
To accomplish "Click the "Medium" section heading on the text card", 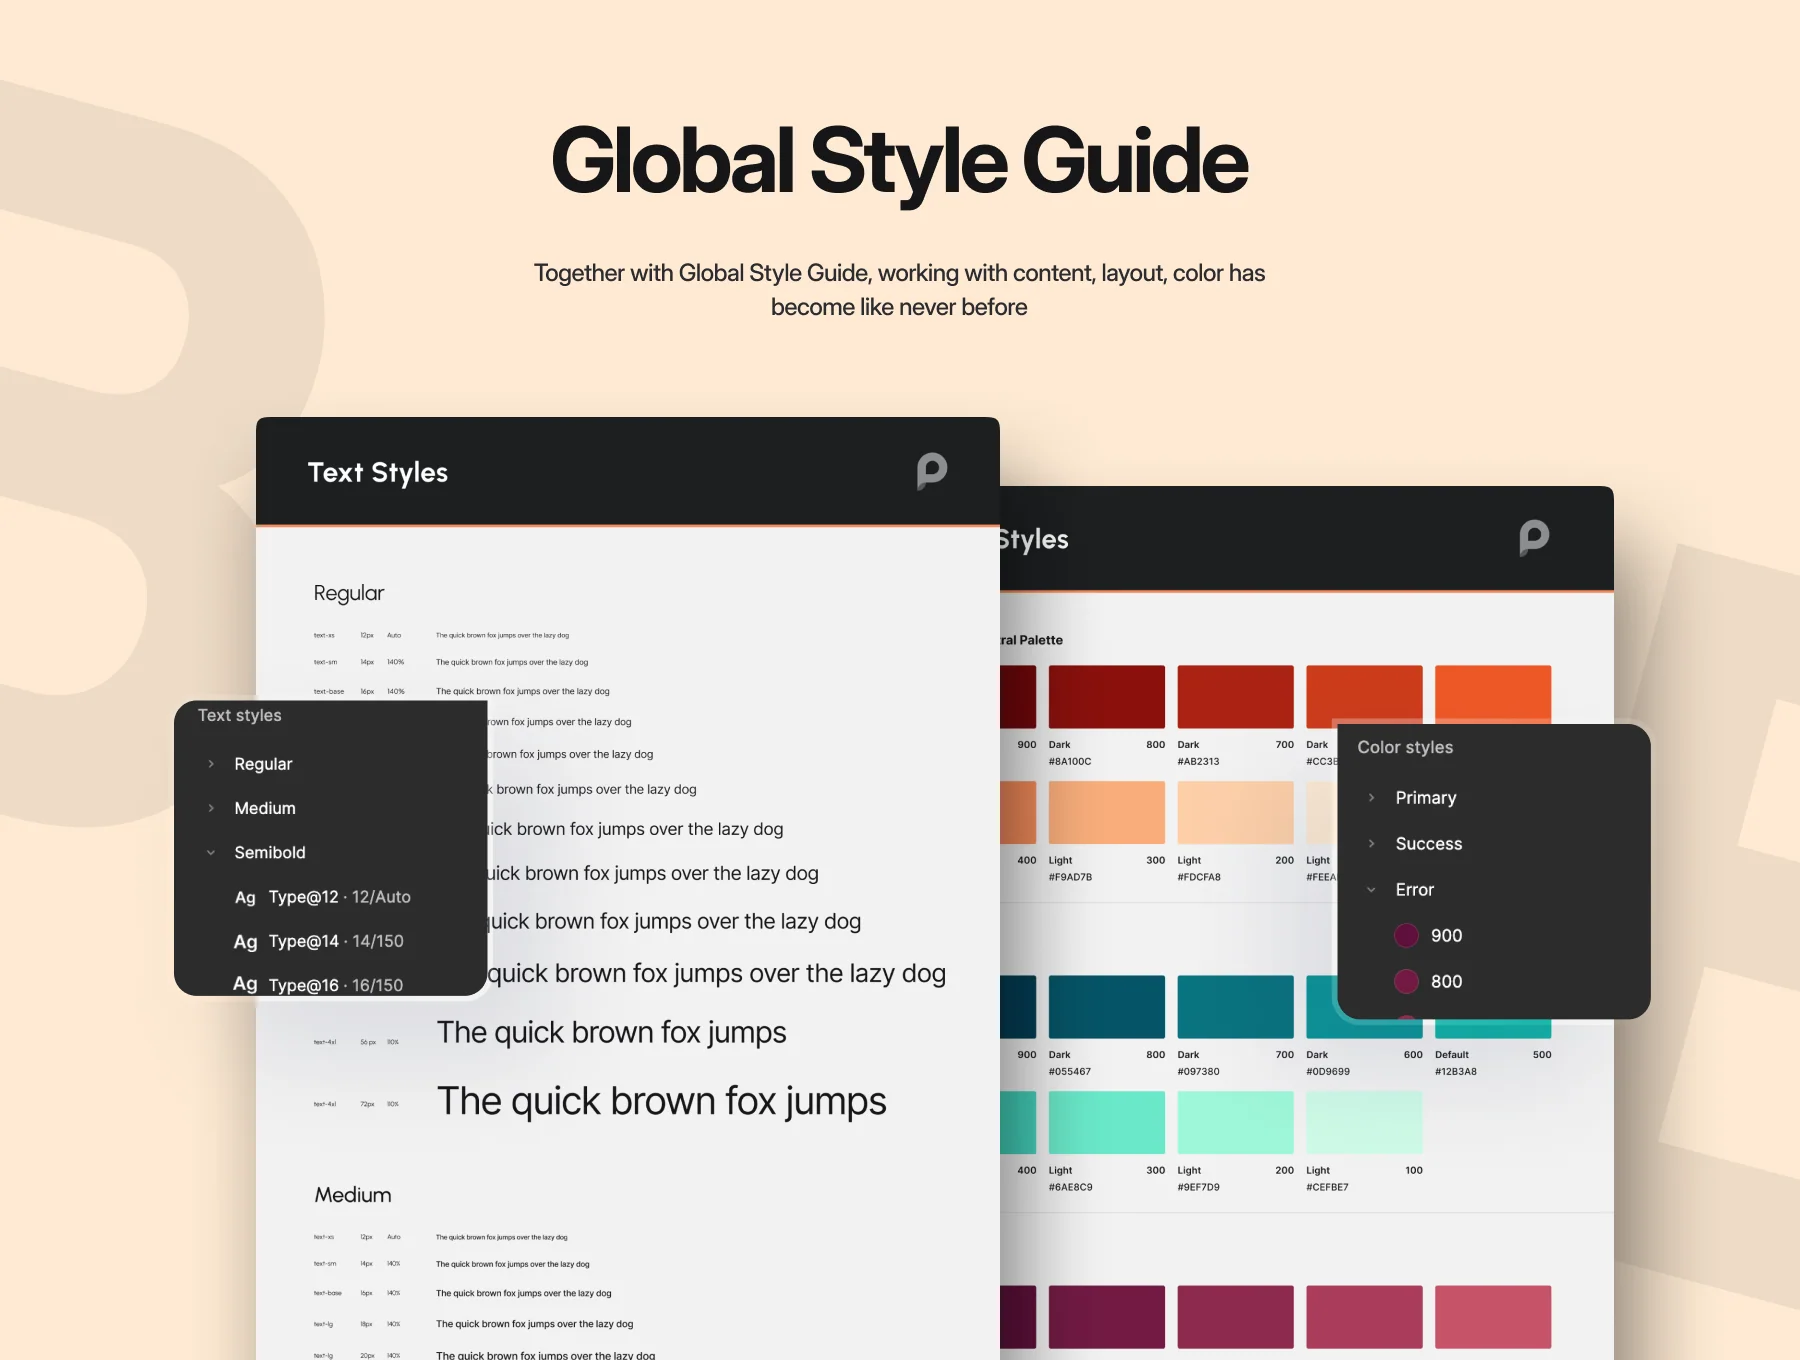I will pyautogui.click(x=353, y=1195).
